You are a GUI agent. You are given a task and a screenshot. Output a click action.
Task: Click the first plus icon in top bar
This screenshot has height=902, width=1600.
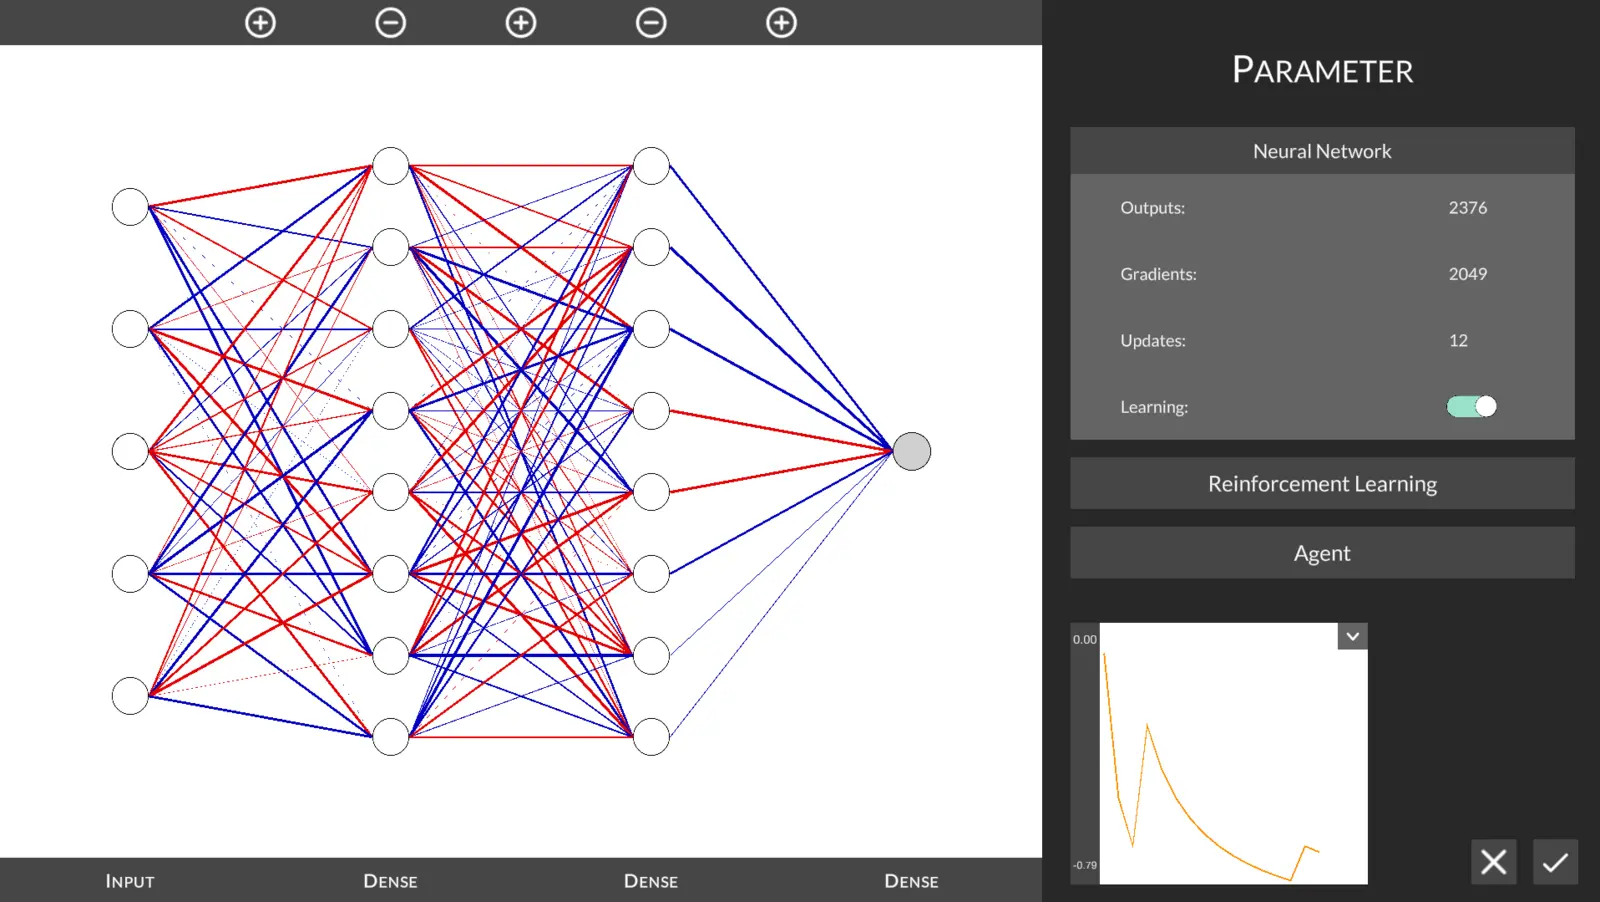pos(260,22)
